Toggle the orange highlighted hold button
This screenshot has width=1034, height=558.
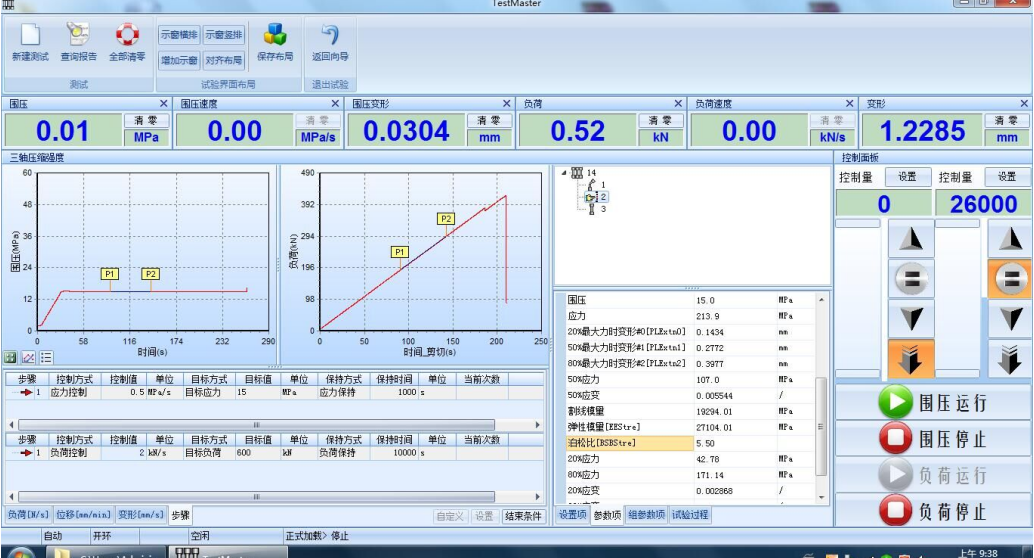click(x=1010, y=279)
